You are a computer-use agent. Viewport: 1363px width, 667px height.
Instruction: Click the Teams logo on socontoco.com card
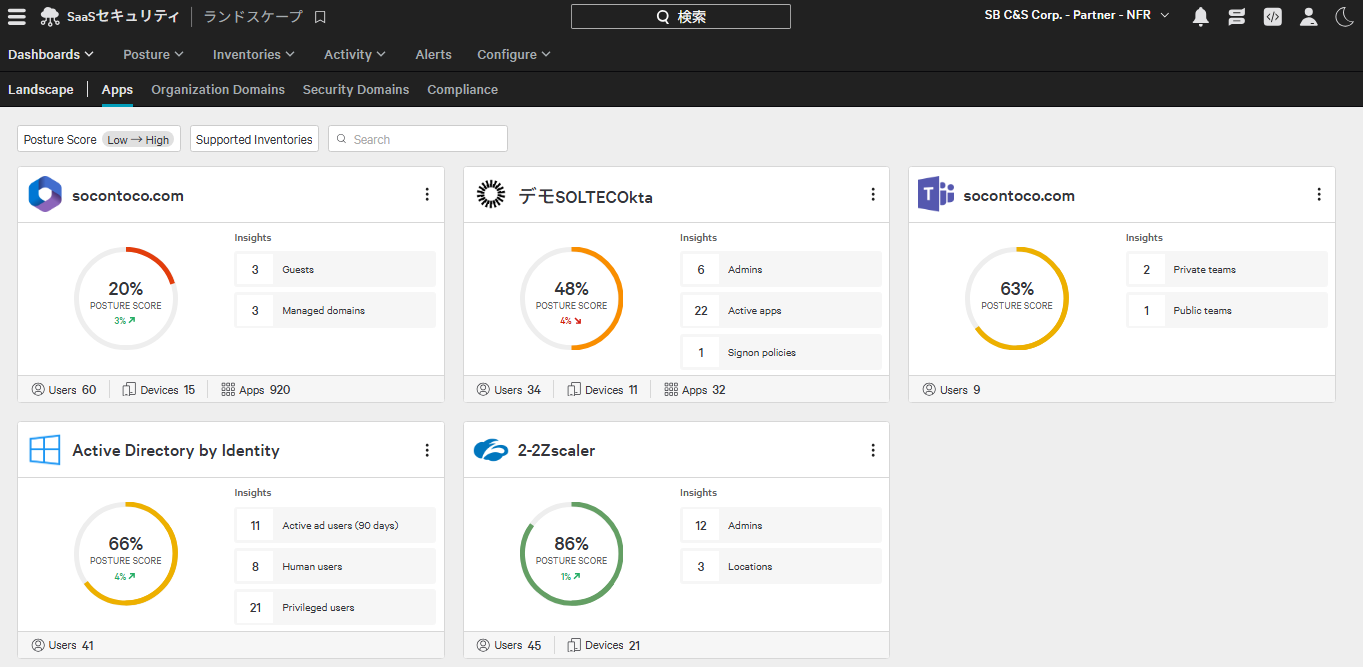tap(936, 195)
